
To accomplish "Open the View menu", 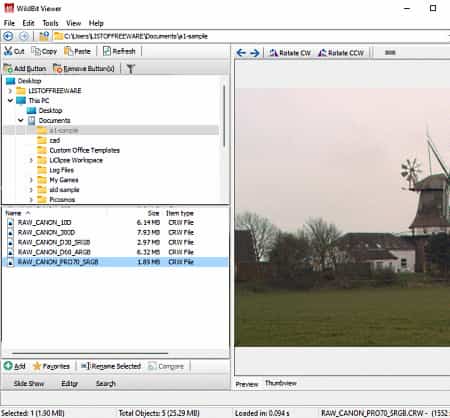I will (x=73, y=23).
